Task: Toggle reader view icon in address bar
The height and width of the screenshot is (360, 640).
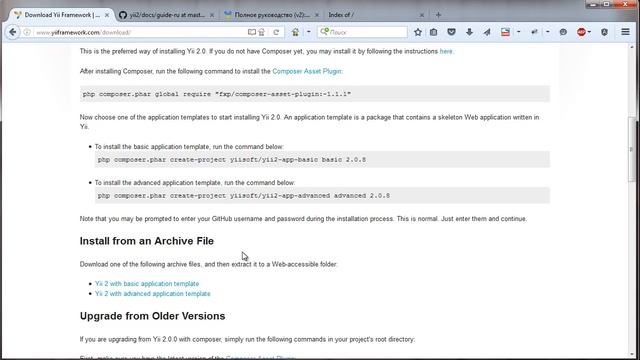Action: pos(252,32)
